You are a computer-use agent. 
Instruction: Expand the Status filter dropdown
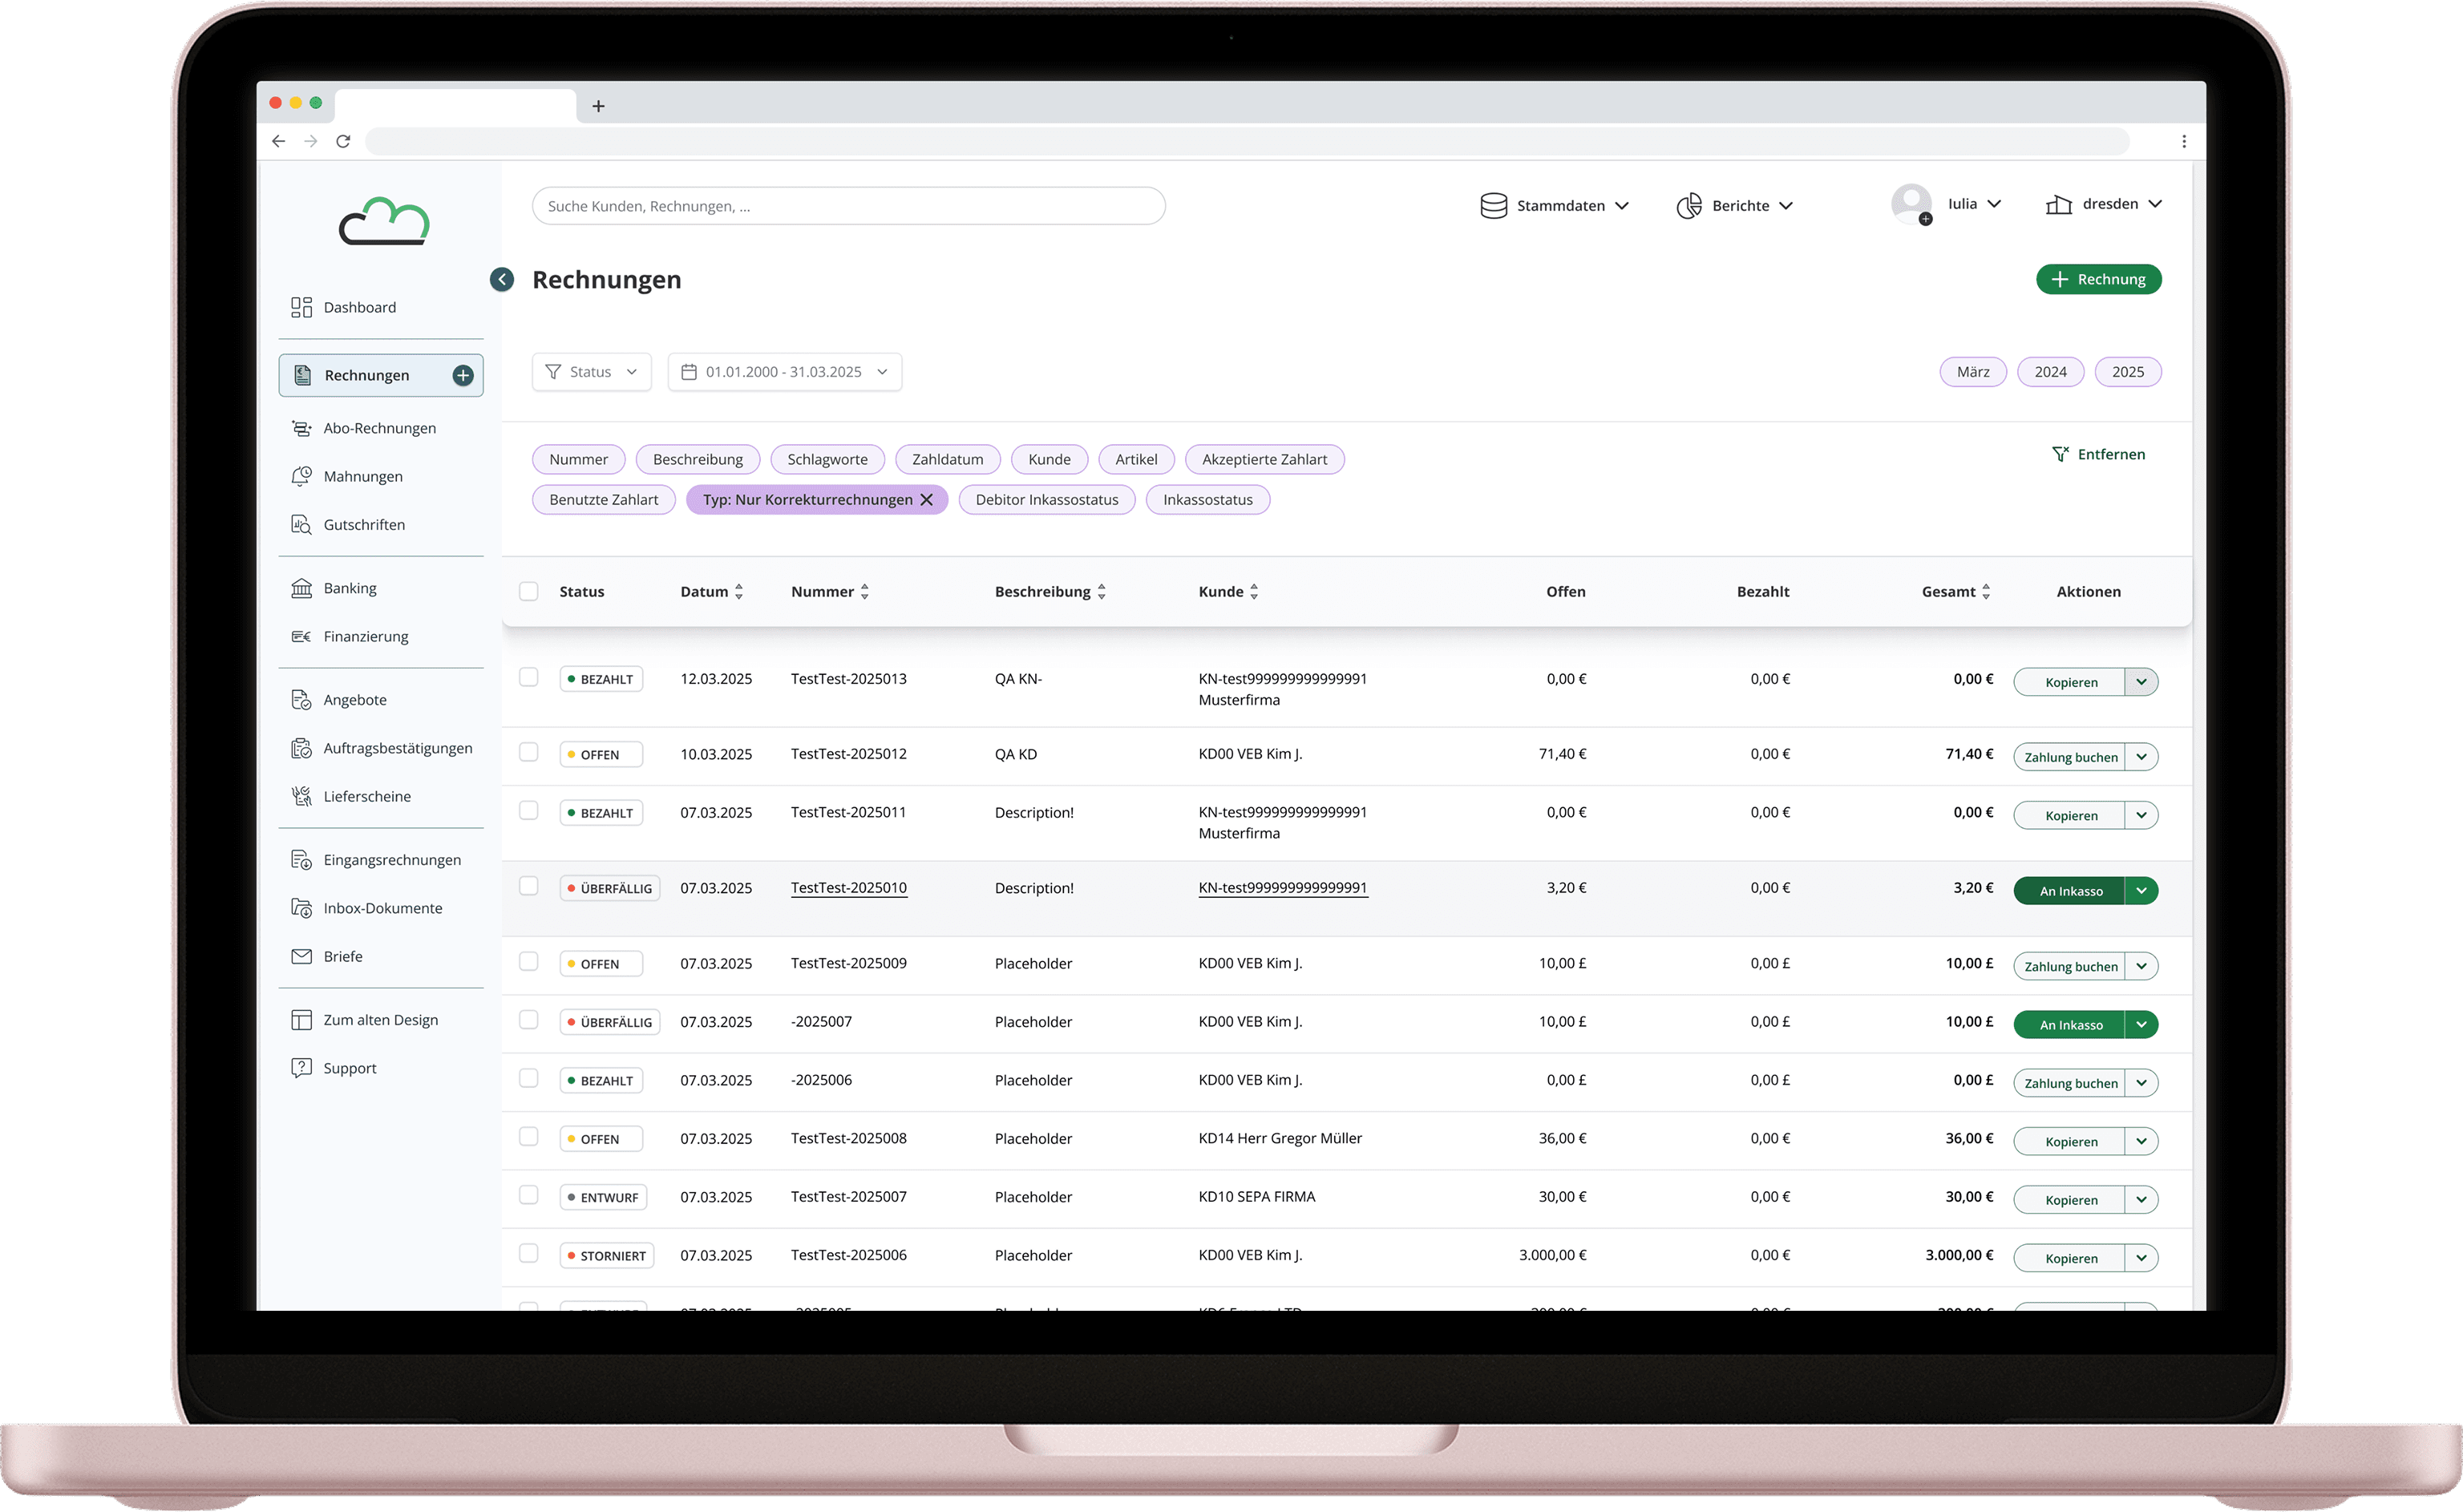[x=591, y=372]
